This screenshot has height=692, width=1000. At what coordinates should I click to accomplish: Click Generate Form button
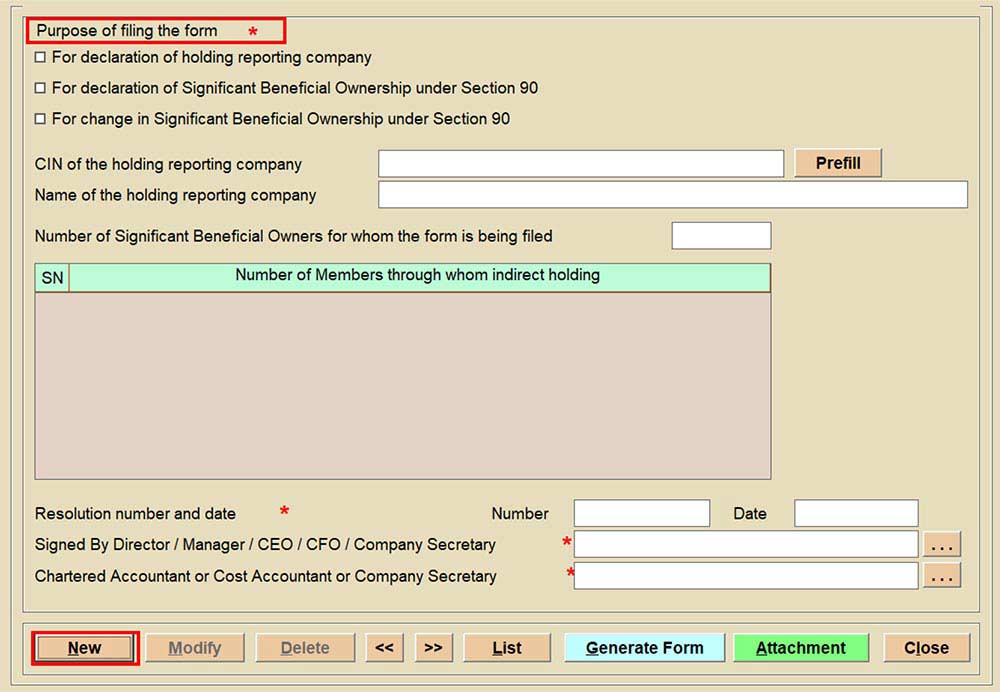[644, 648]
